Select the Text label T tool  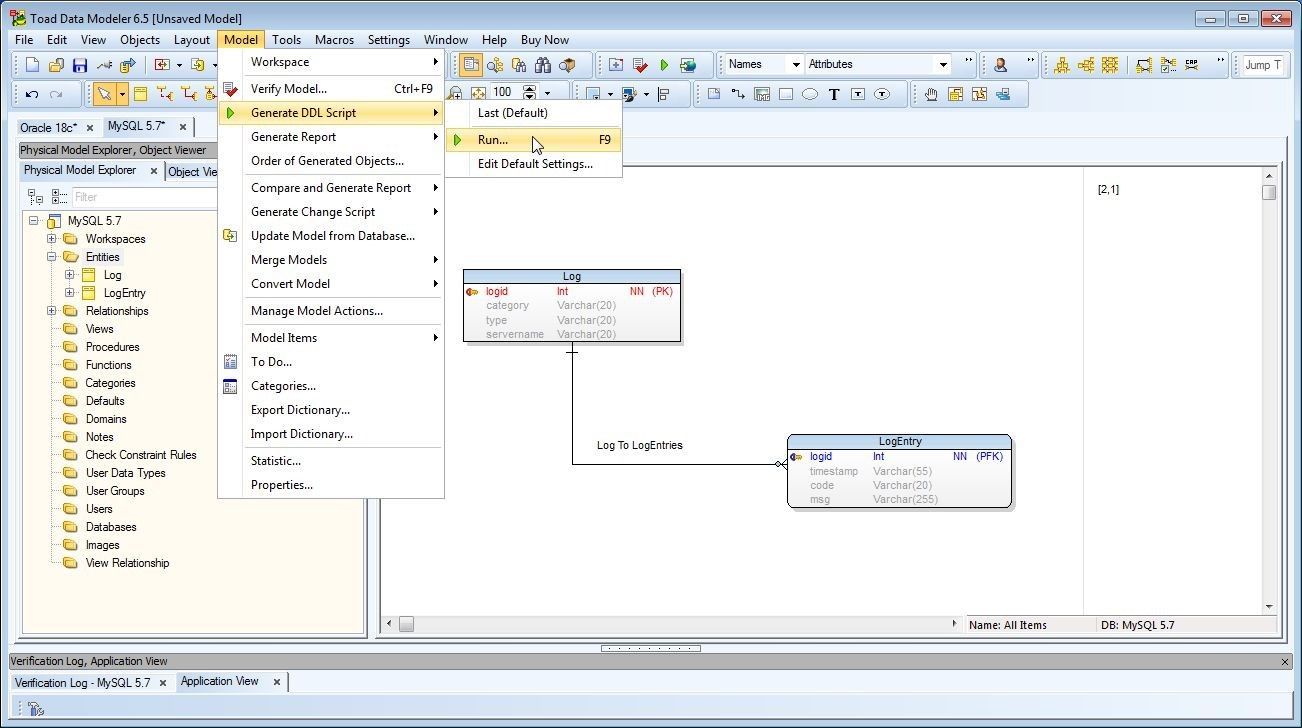pos(834,94)
